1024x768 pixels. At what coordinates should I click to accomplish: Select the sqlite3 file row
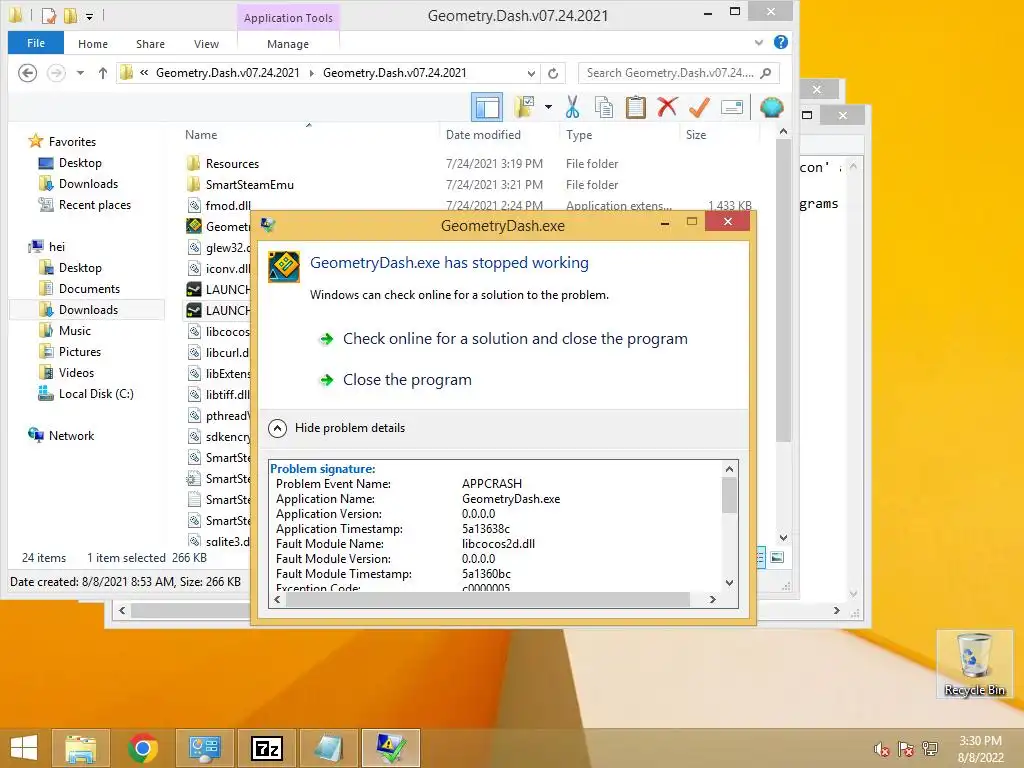(x=218, y=541)
